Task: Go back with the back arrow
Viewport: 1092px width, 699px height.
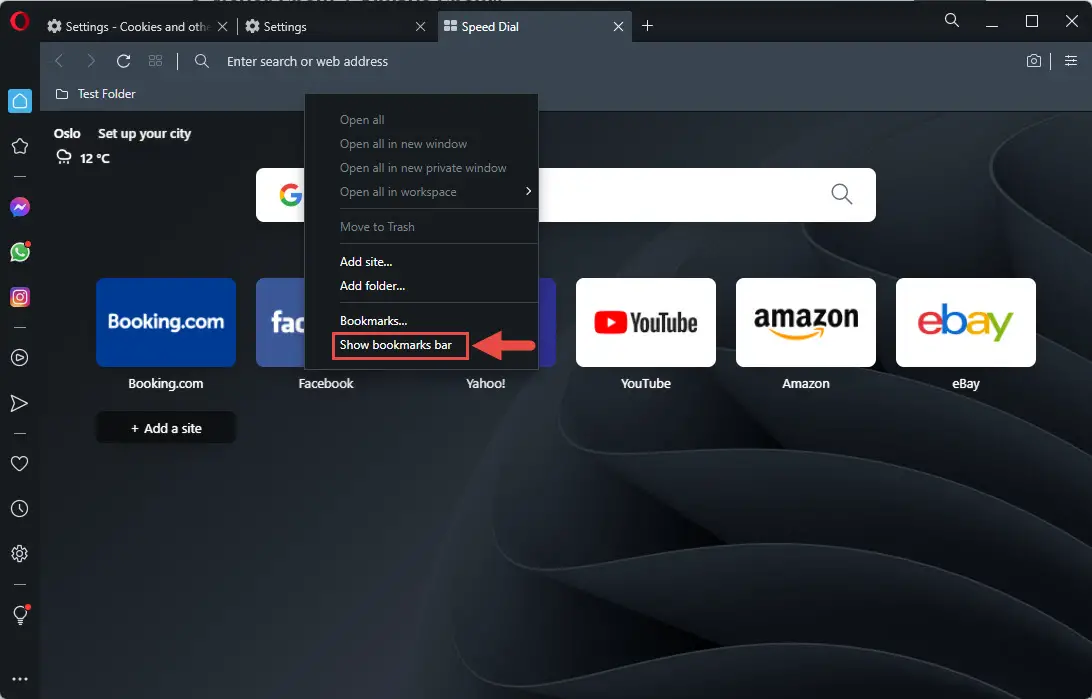Action: [x=59, y=61]
